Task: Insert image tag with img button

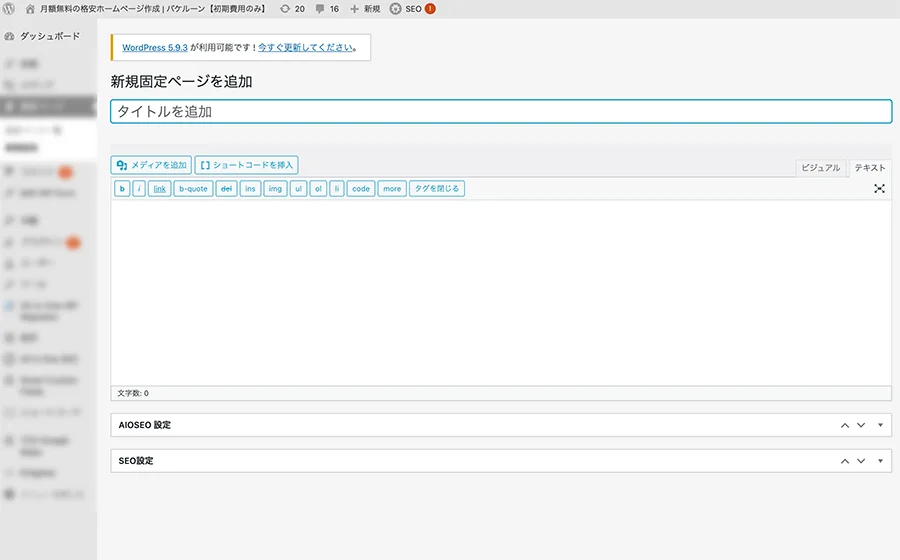Action: point(276,189)
